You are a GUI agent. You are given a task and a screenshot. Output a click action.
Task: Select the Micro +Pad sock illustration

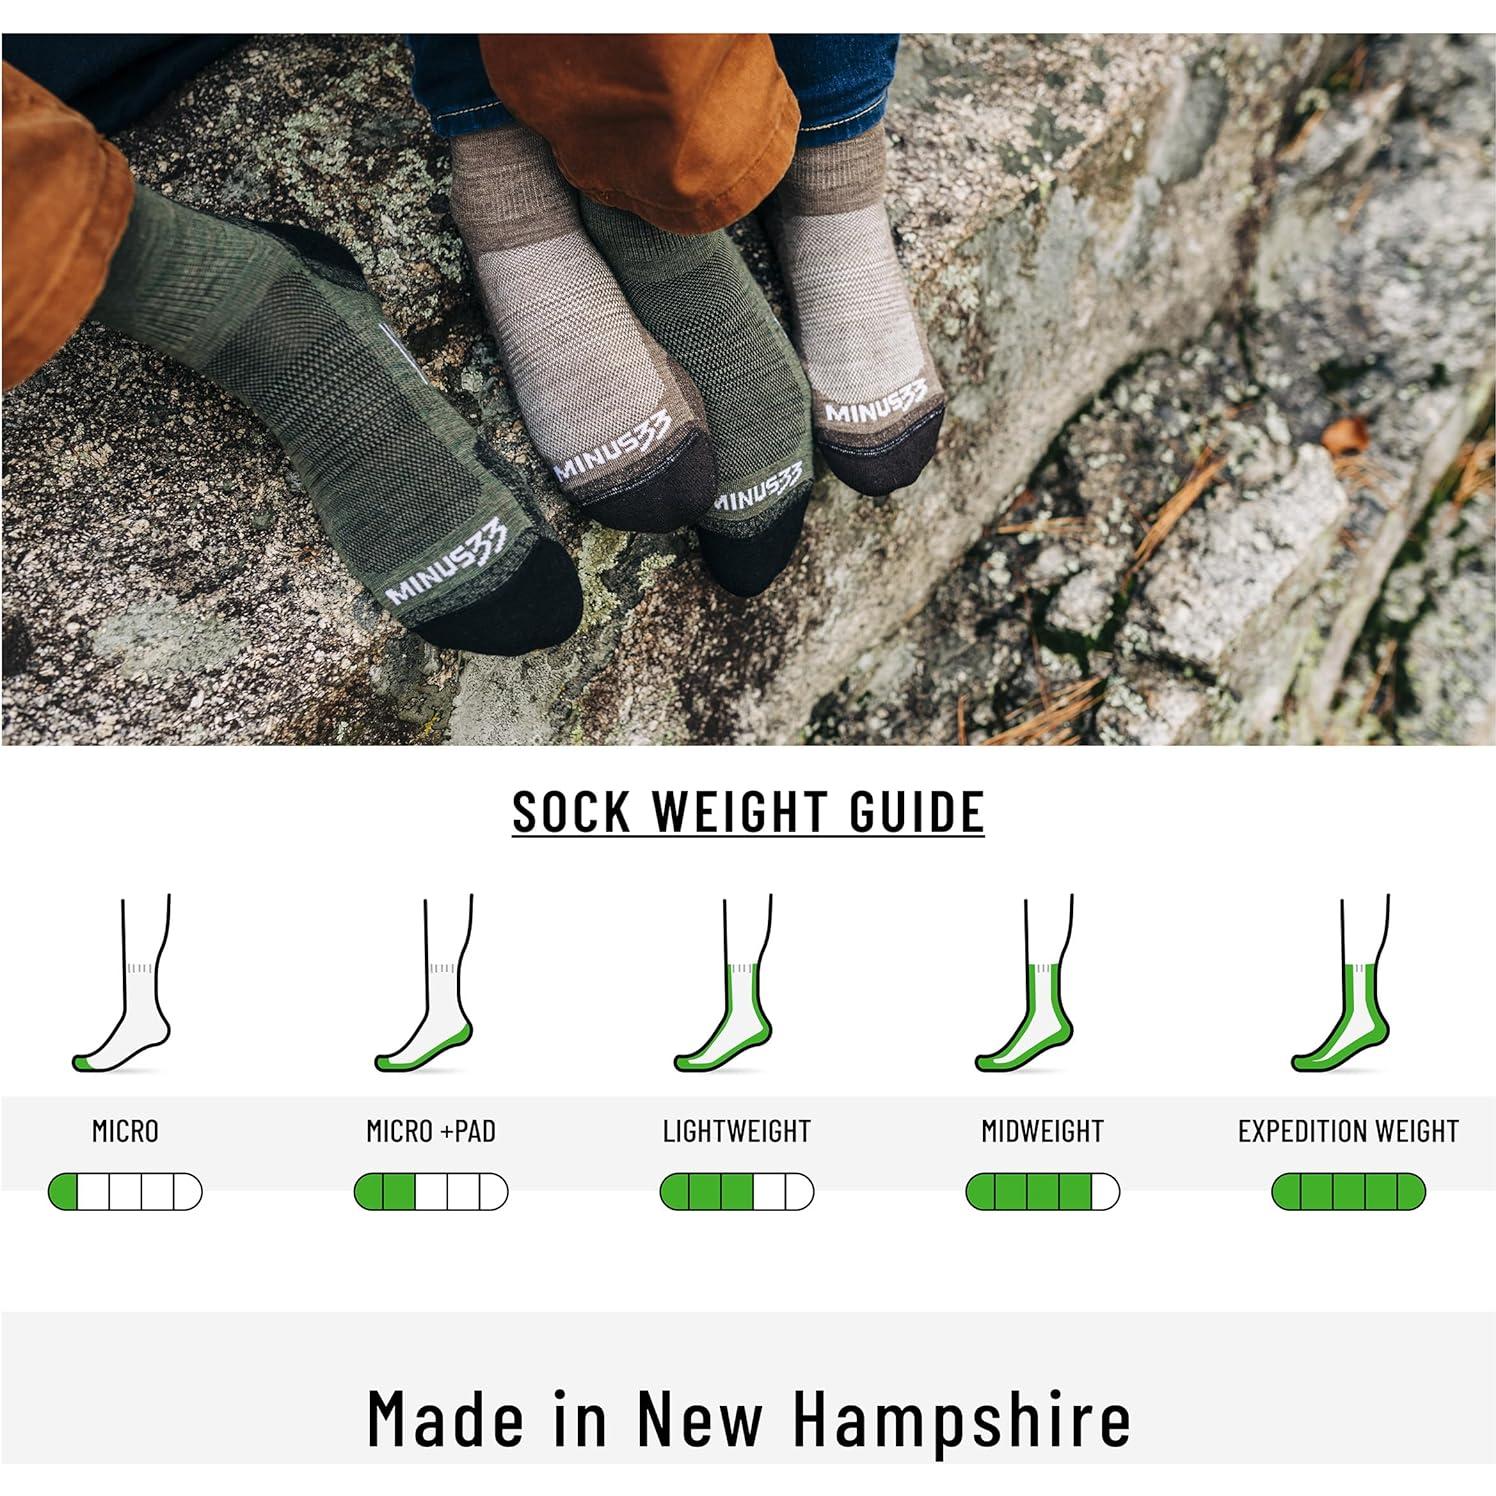tap(425, 984)
